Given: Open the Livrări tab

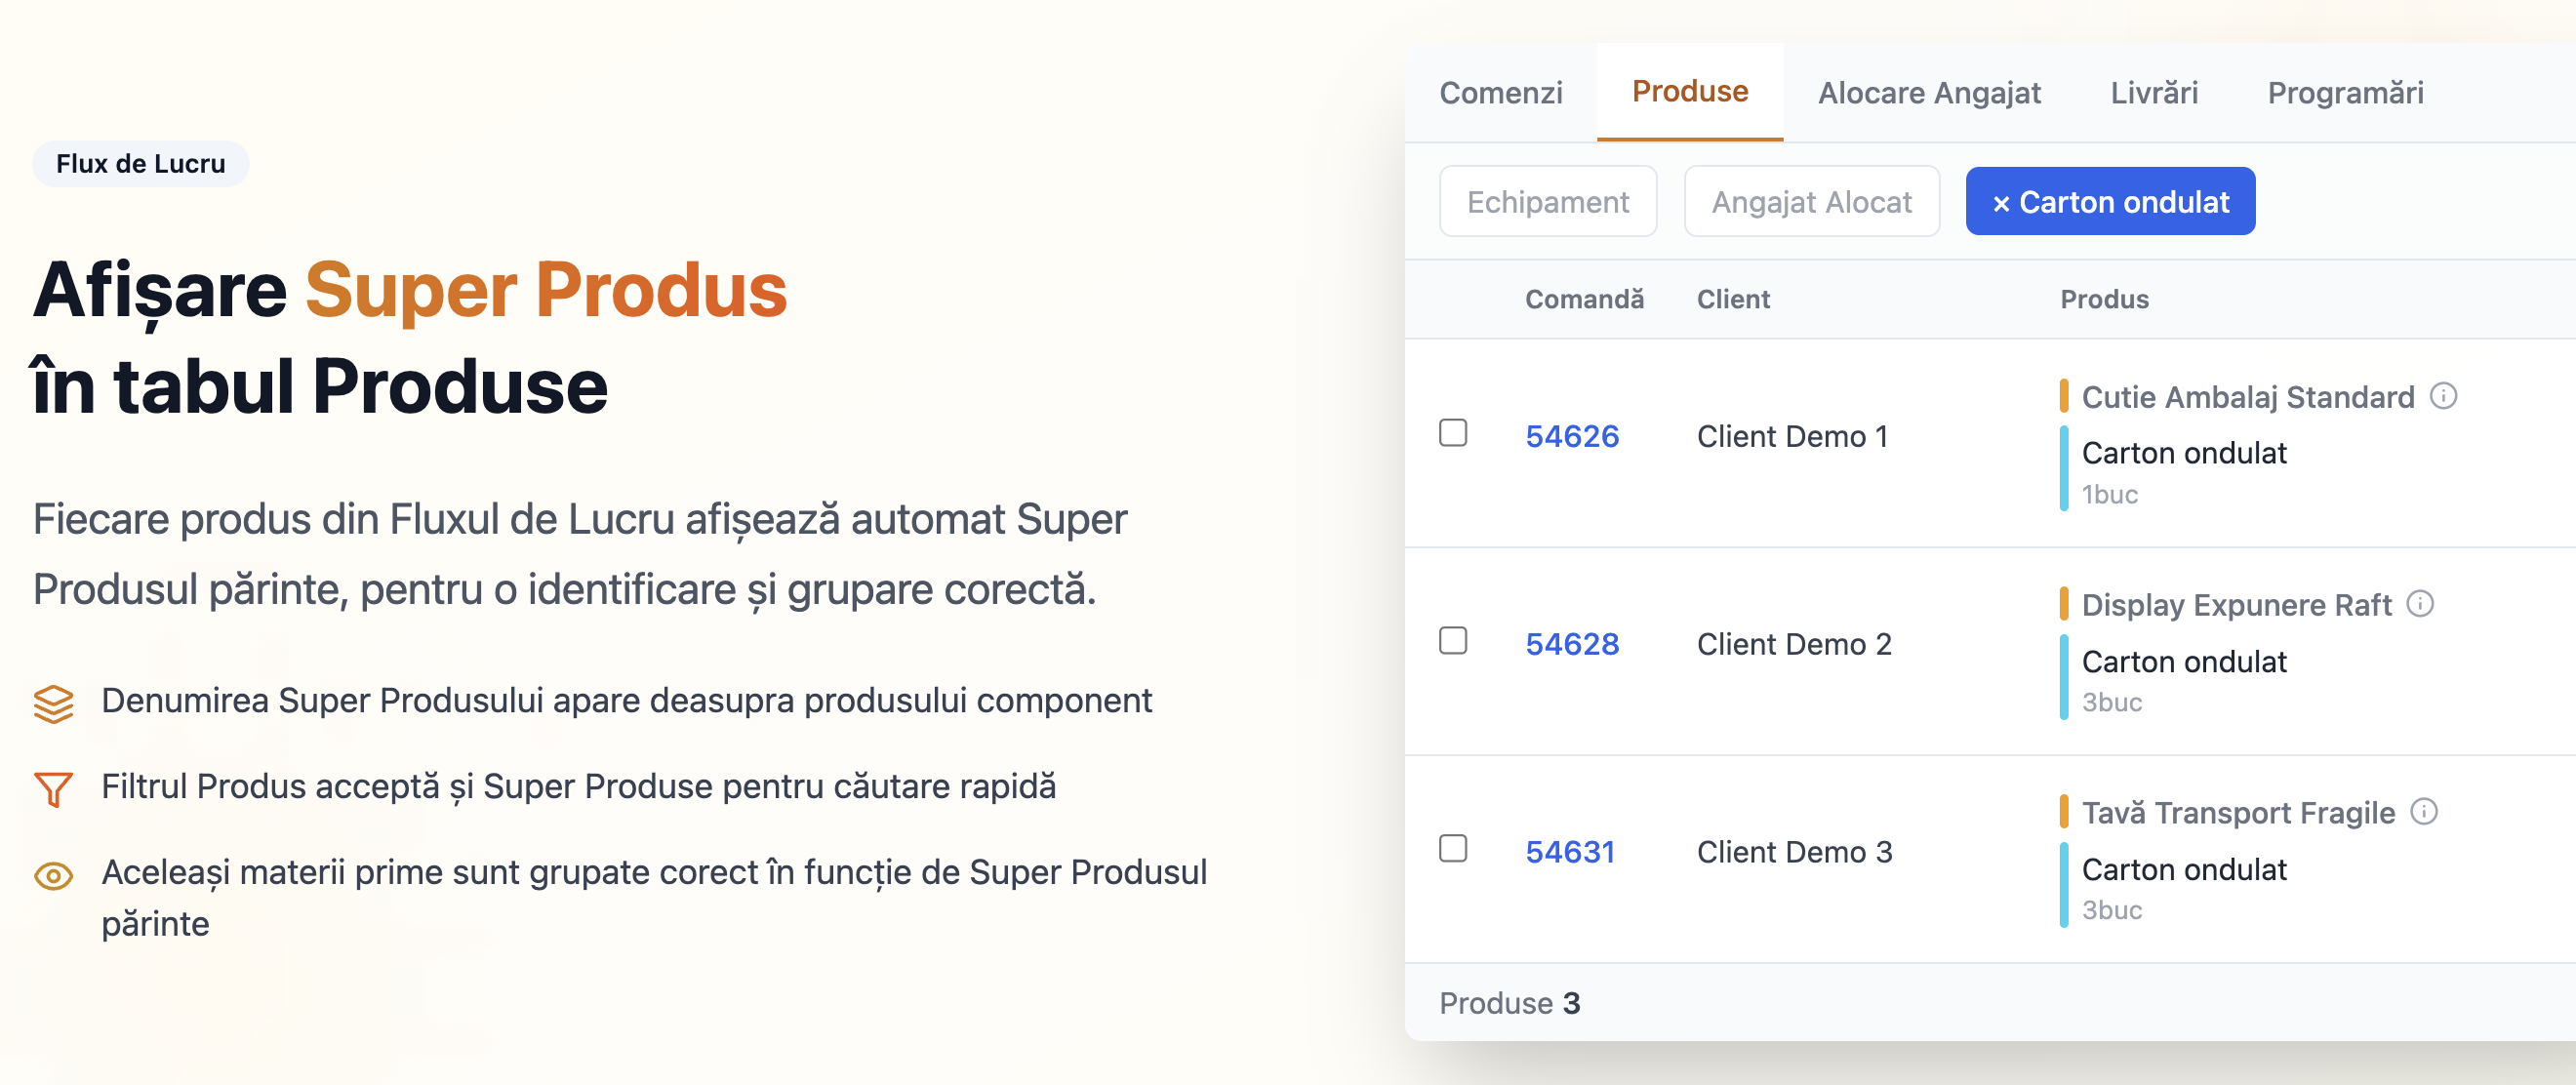Looking at the screenshot, I should 2154,93.
